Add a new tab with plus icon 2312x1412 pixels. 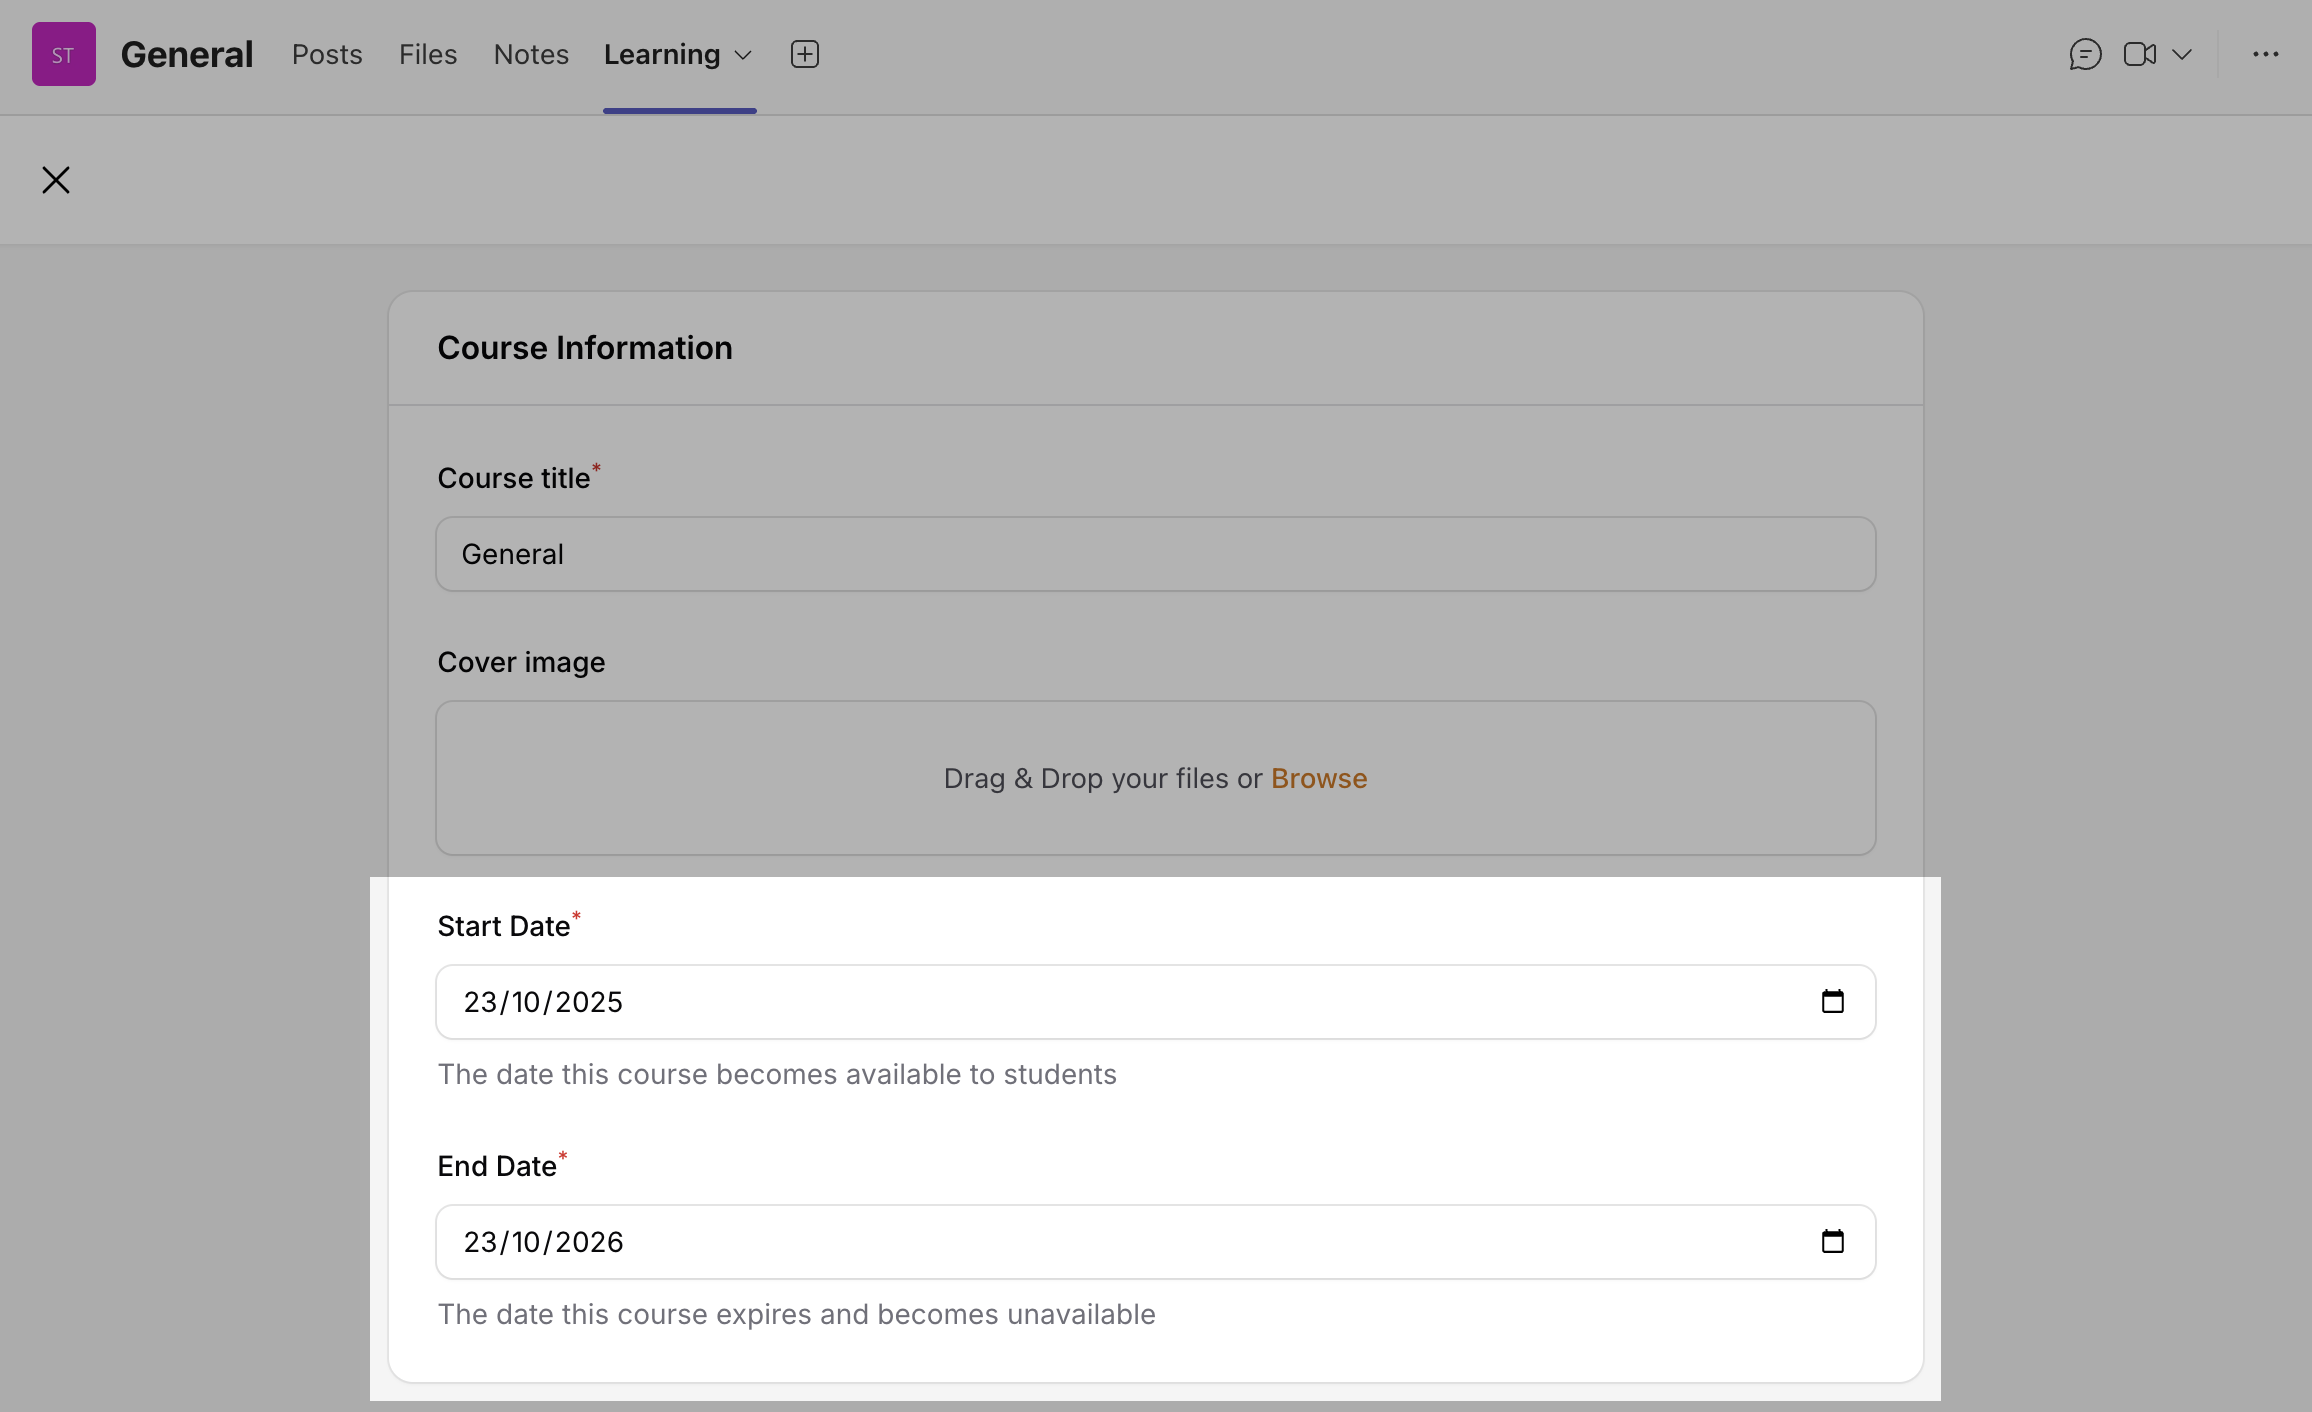[x=804, y=54]
